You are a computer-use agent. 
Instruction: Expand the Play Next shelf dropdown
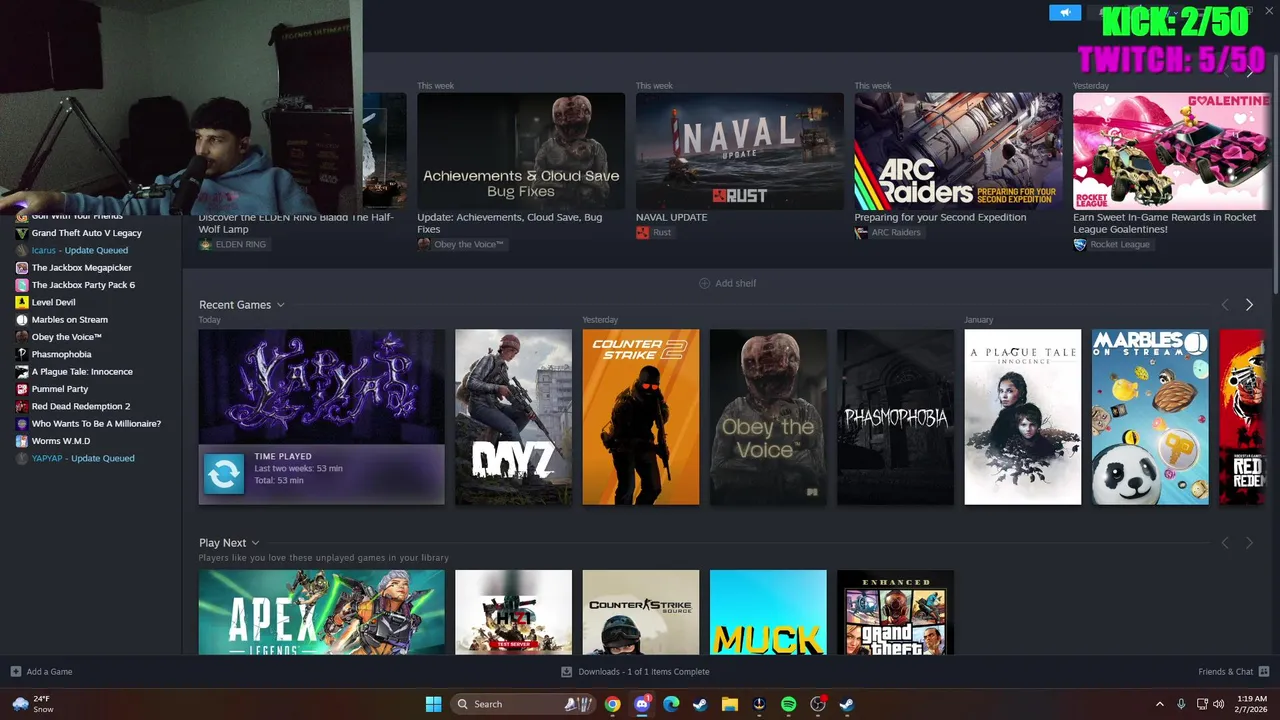256,543
